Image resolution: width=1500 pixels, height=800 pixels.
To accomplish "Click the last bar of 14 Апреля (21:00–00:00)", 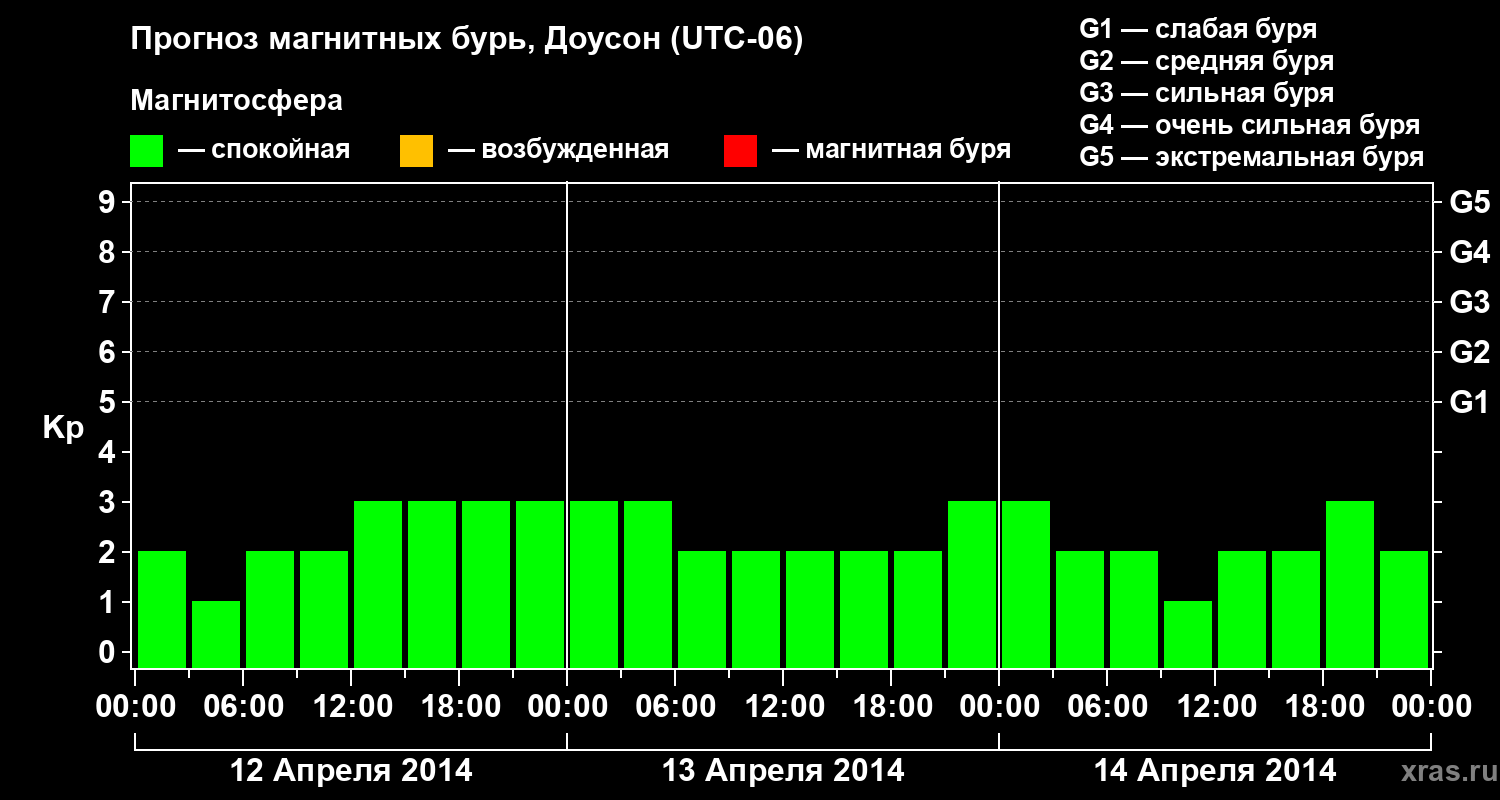I will (x=1404, y=609).
